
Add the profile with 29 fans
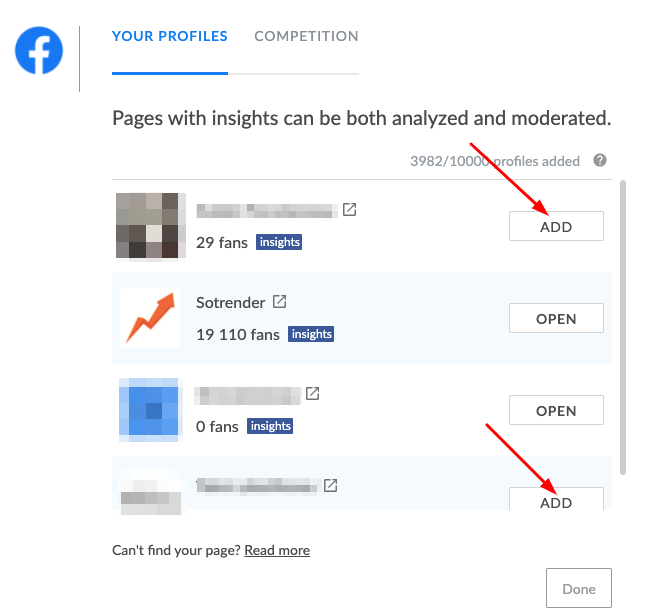[x=556, y=226]
